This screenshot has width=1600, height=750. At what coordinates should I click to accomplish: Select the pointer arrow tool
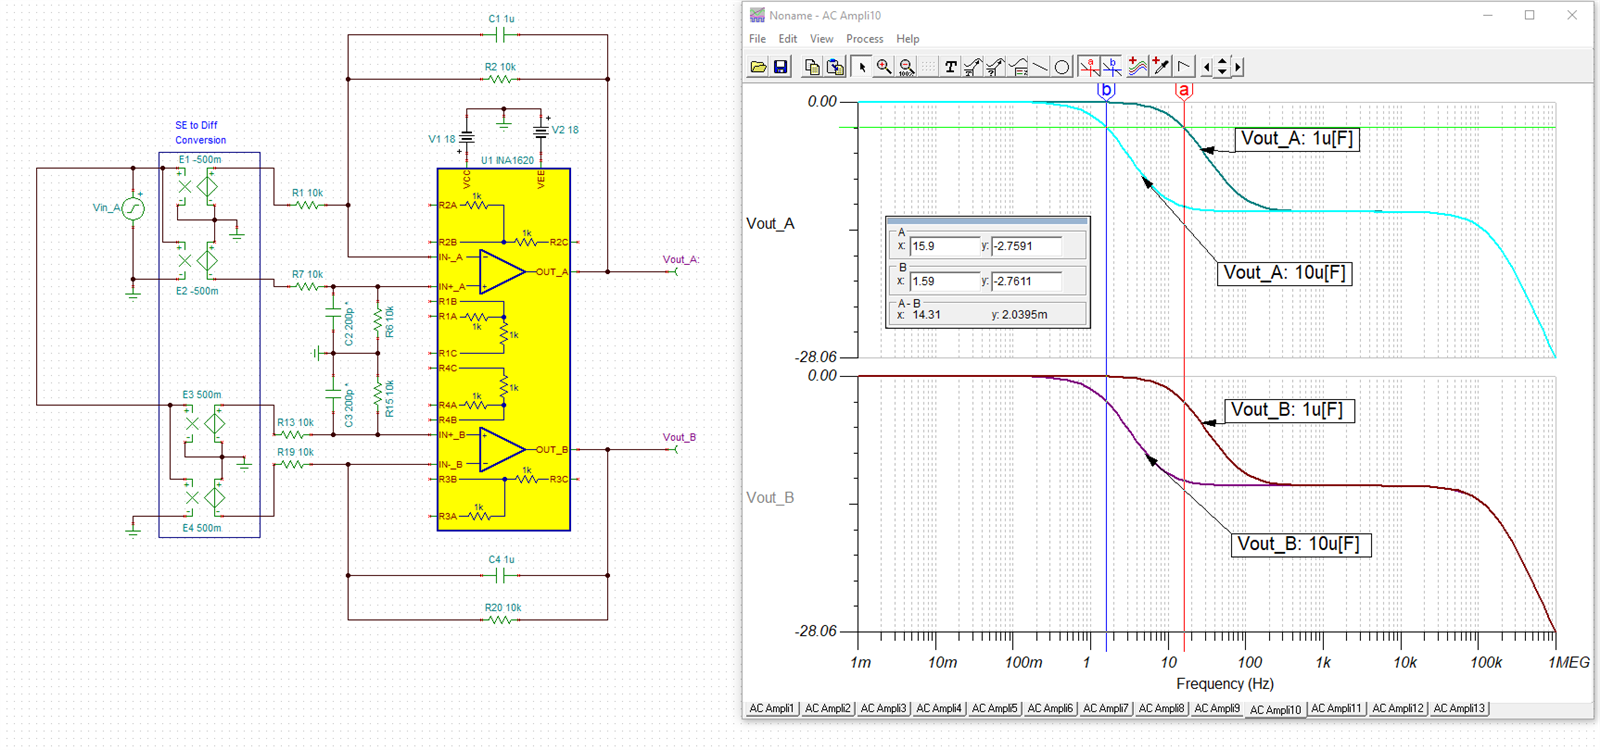[862, 67]
